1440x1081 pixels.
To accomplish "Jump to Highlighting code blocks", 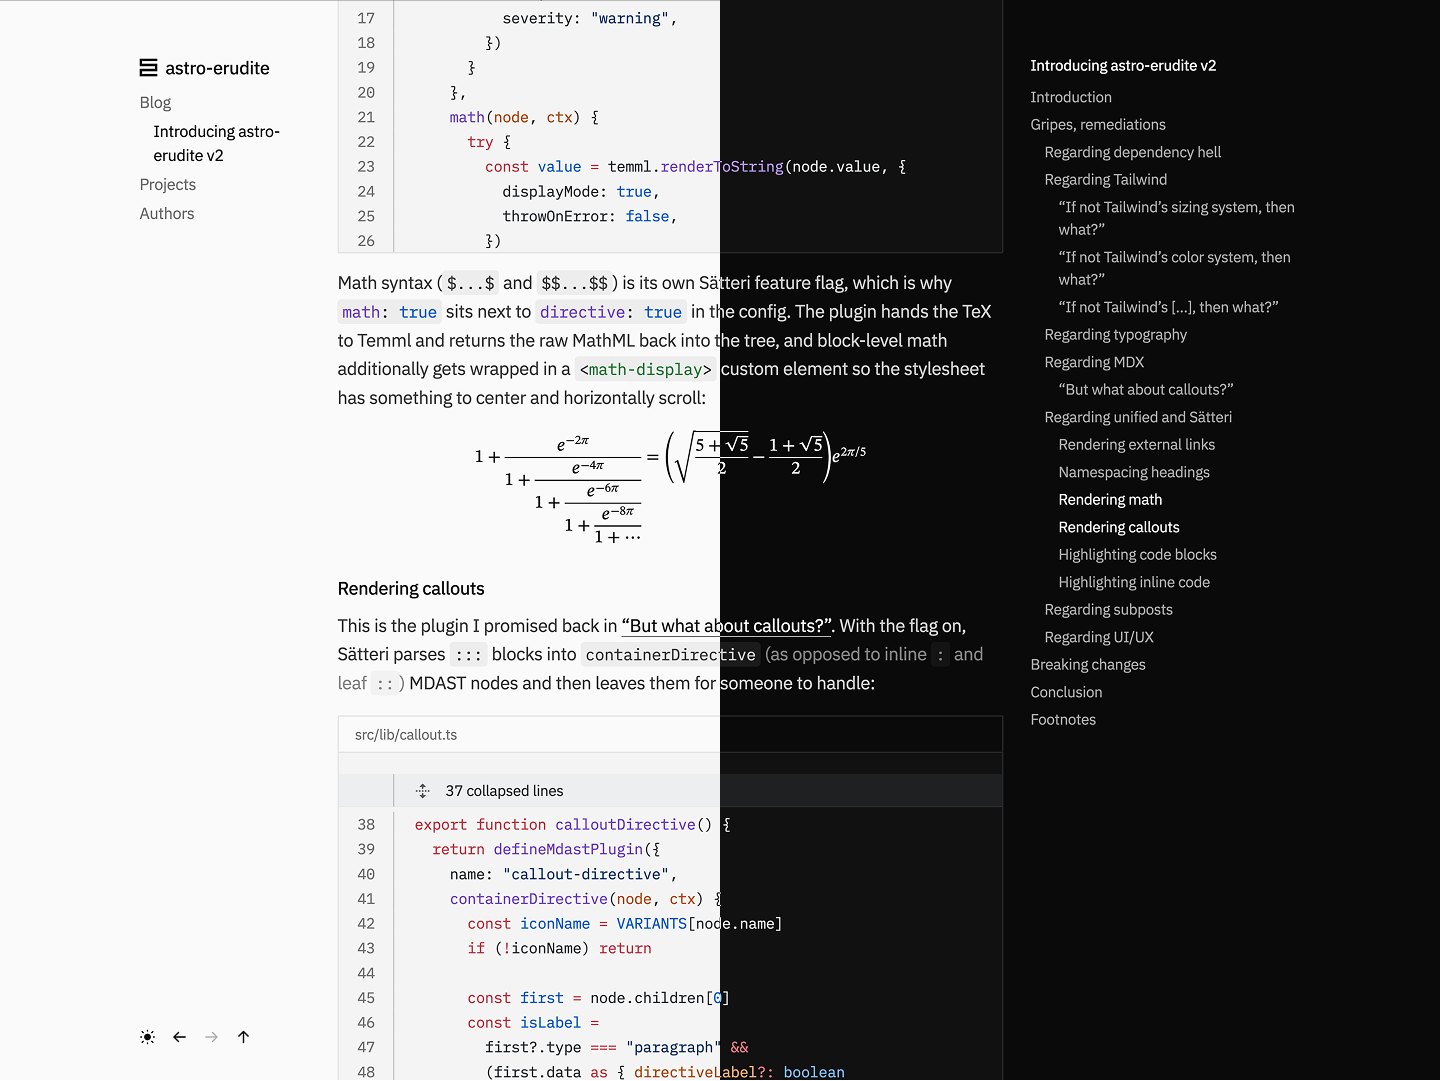I will [1137, 554].
